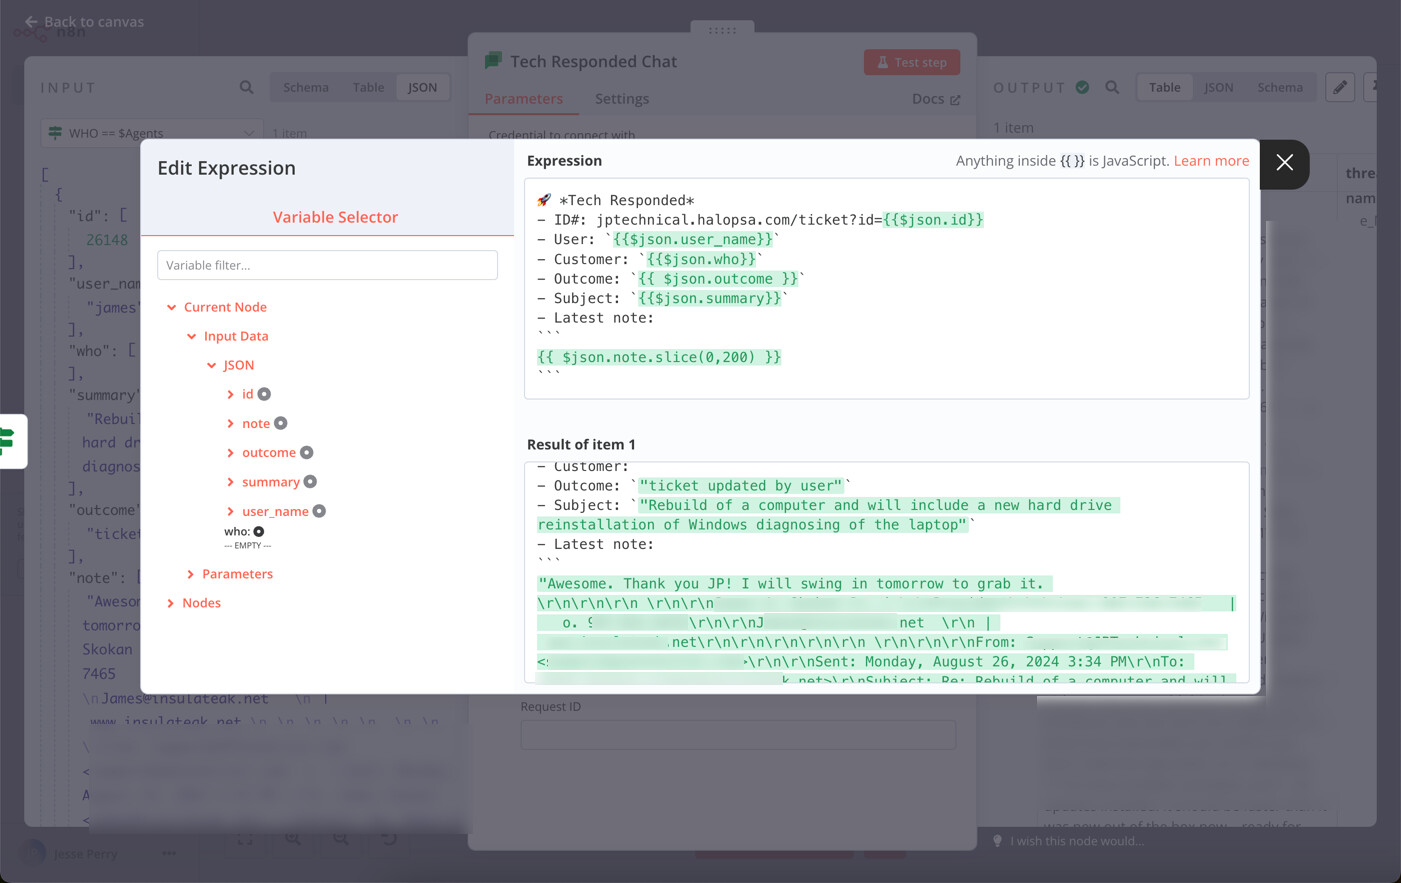
Task: Search the input panel with magnifier icon
Action: pyautogui.click(x=246, y=87)
